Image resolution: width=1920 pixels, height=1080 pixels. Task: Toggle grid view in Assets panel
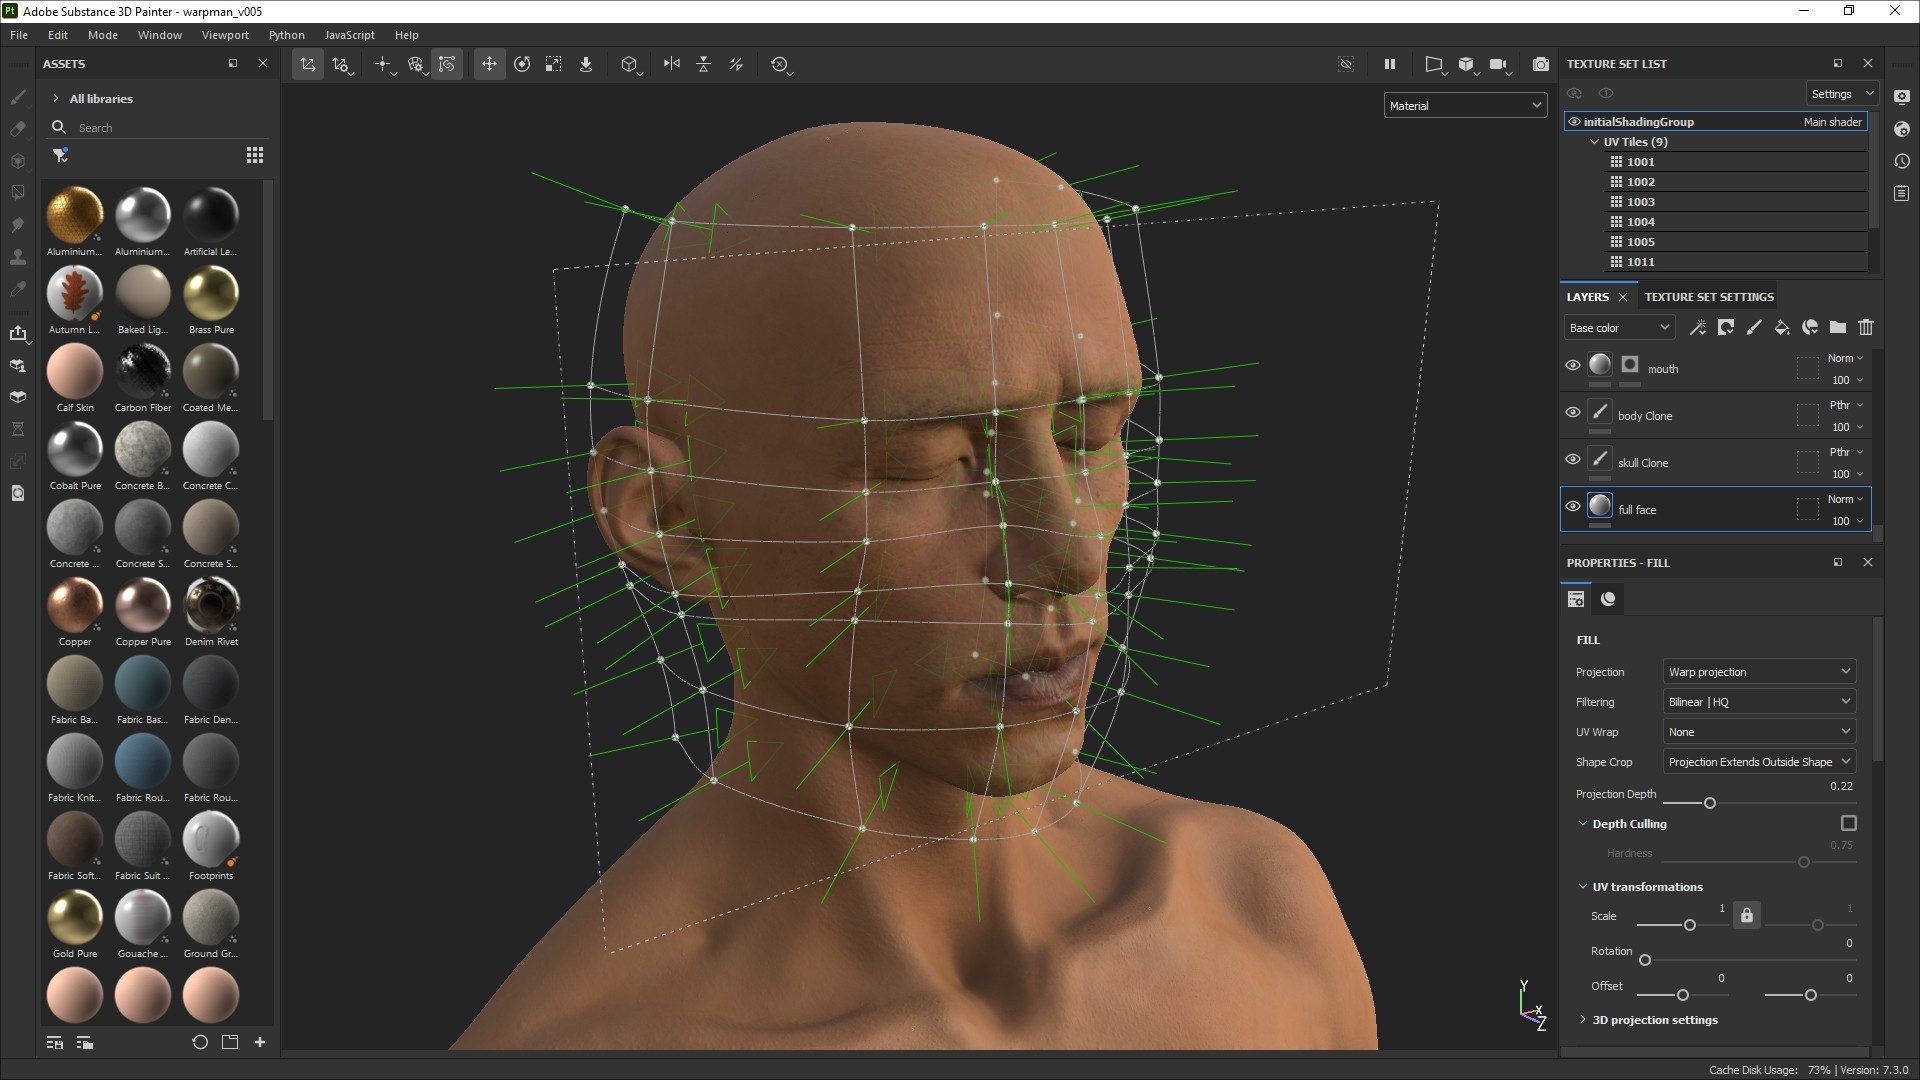point(255,155)
